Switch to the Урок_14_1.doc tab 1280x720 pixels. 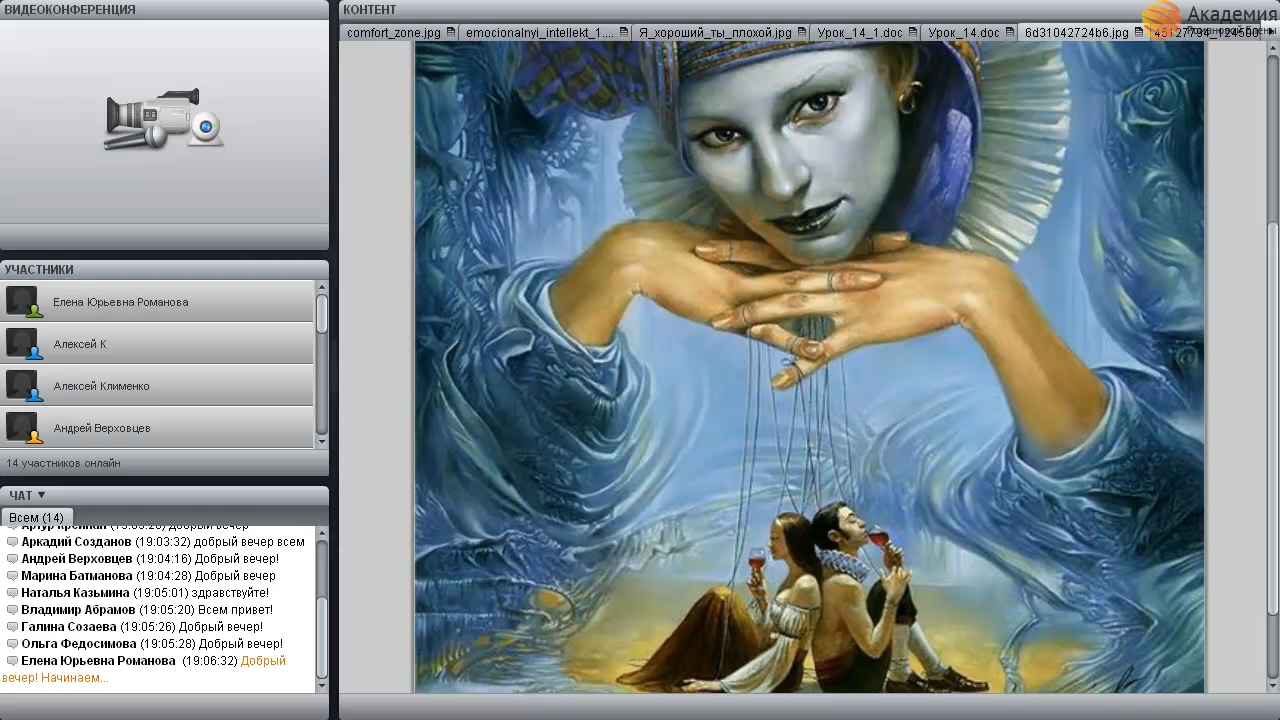click(866, 33)
